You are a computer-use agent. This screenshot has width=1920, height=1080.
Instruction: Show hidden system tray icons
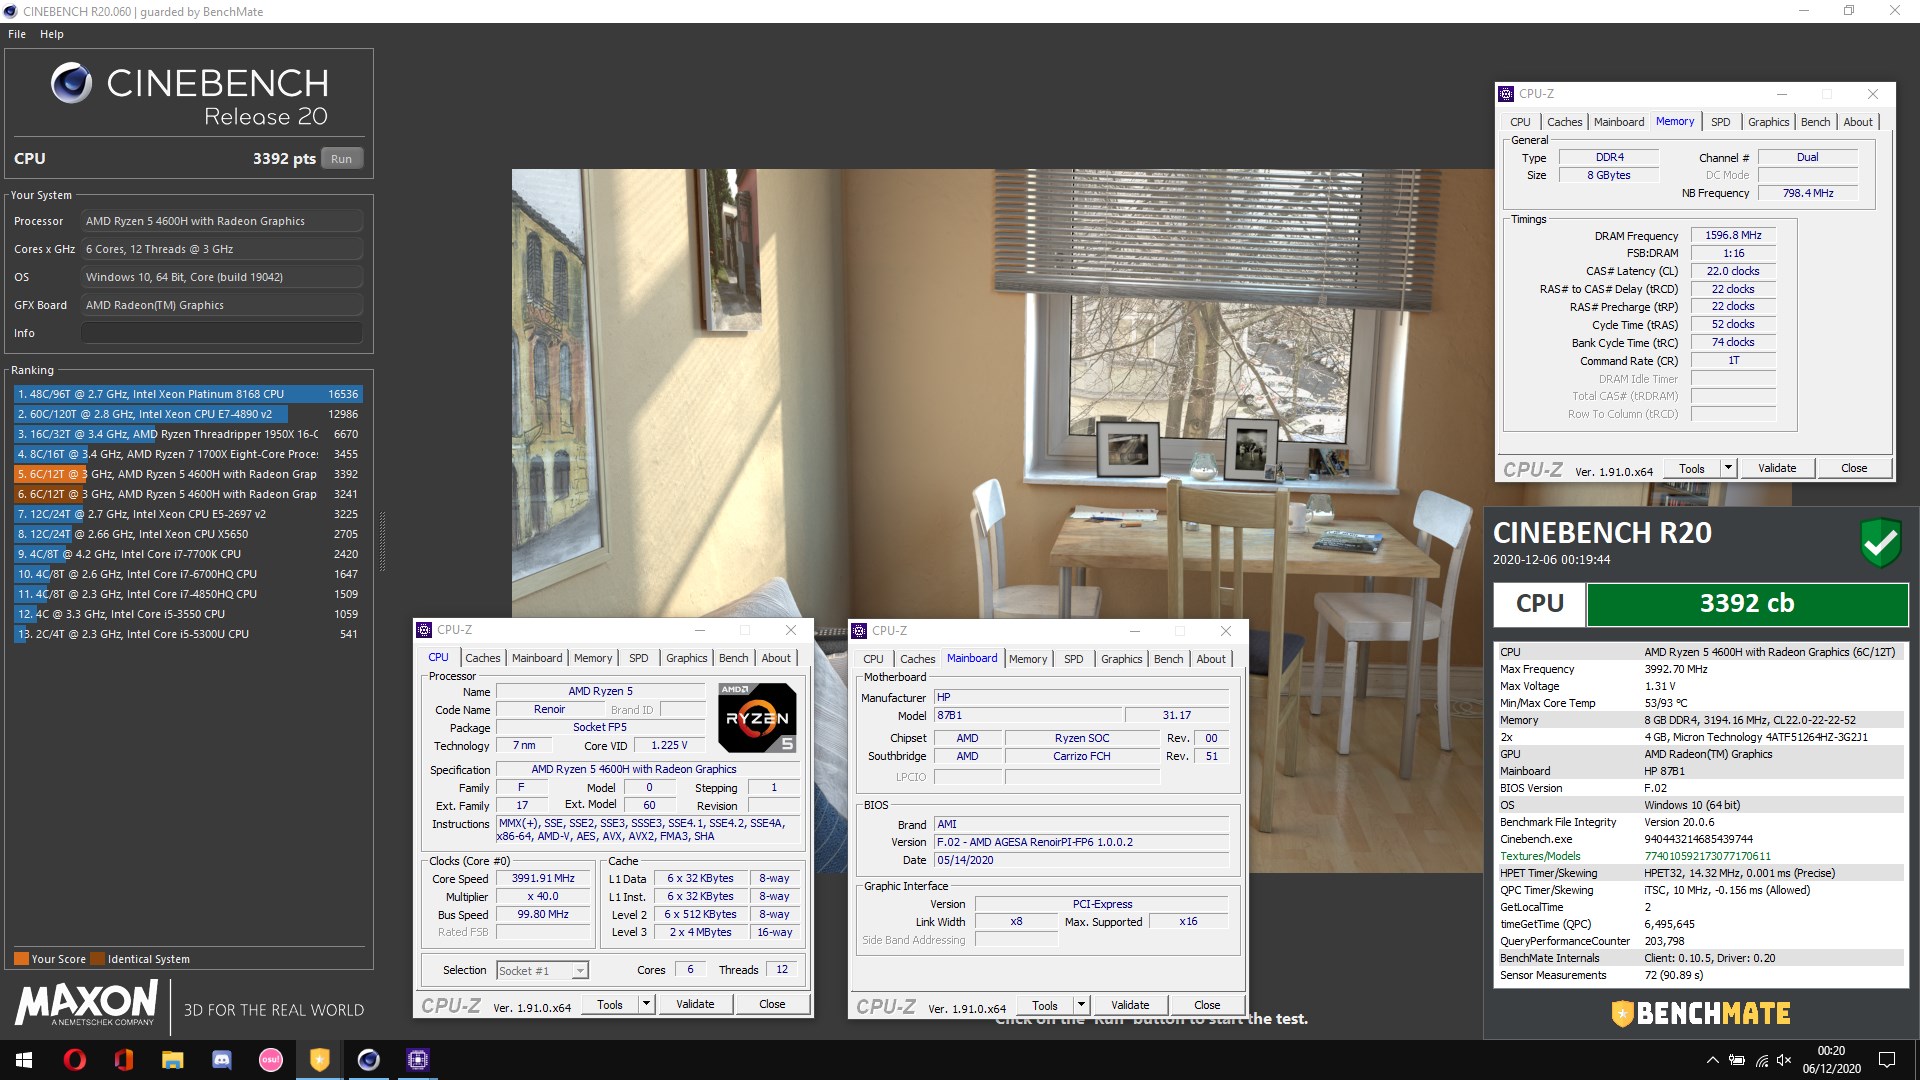coord(1712,1060)
